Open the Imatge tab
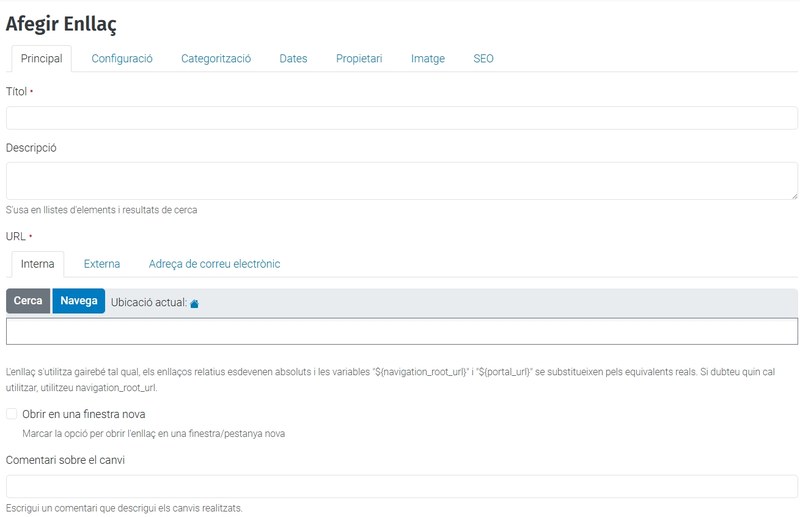The height and width of the screenshot is (517, 800). (428, 59)
